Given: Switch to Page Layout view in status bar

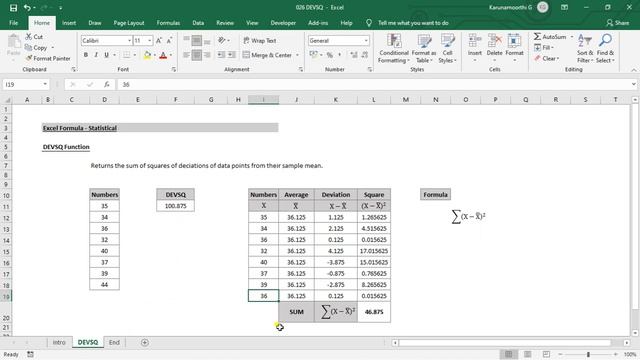Looking at the screenshot, I should coord(527,354).
